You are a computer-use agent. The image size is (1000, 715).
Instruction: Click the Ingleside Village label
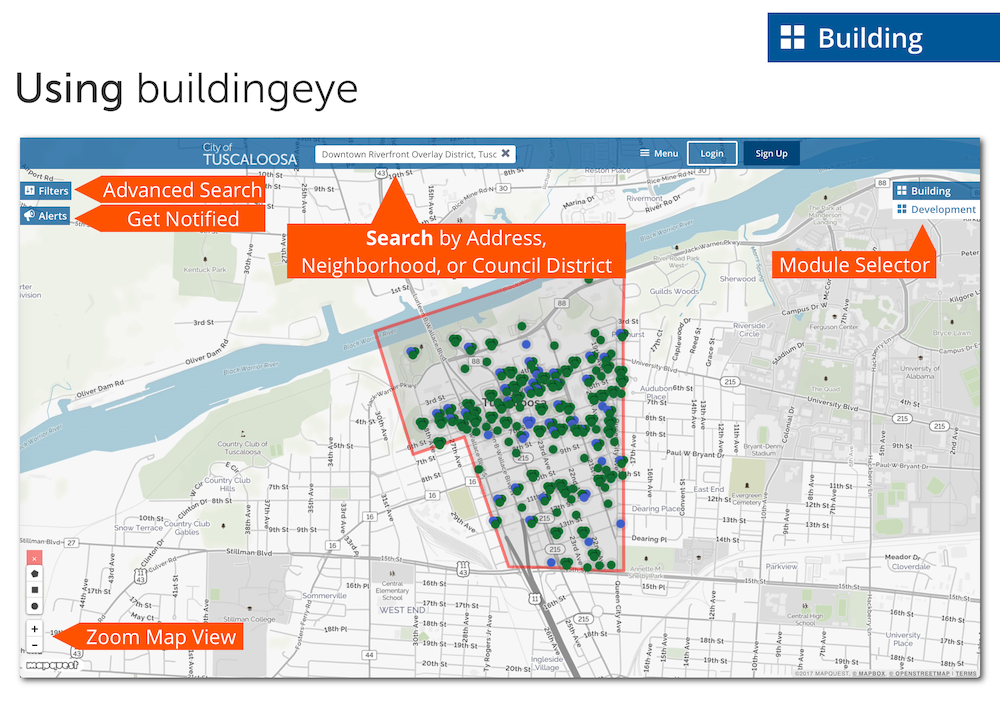pos(547,663)
